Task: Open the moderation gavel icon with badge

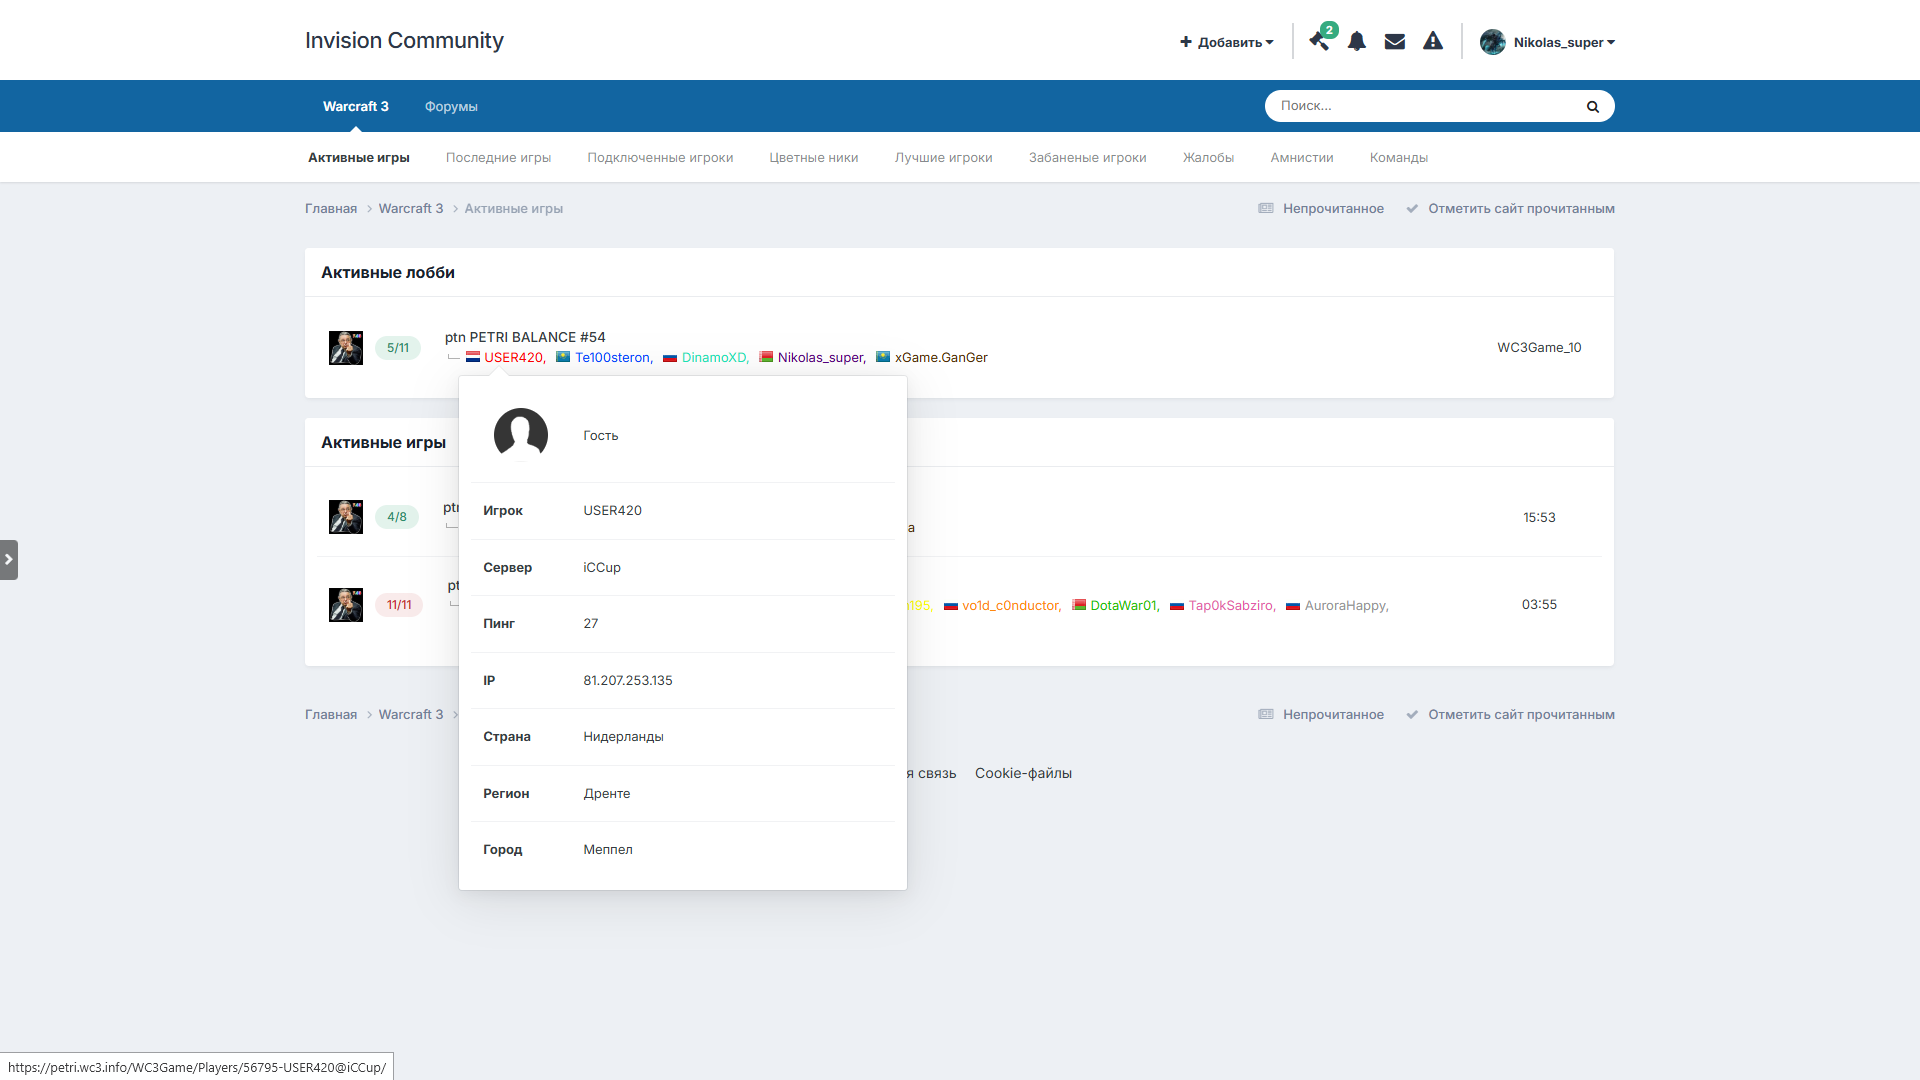Action: pos(1319,42)
